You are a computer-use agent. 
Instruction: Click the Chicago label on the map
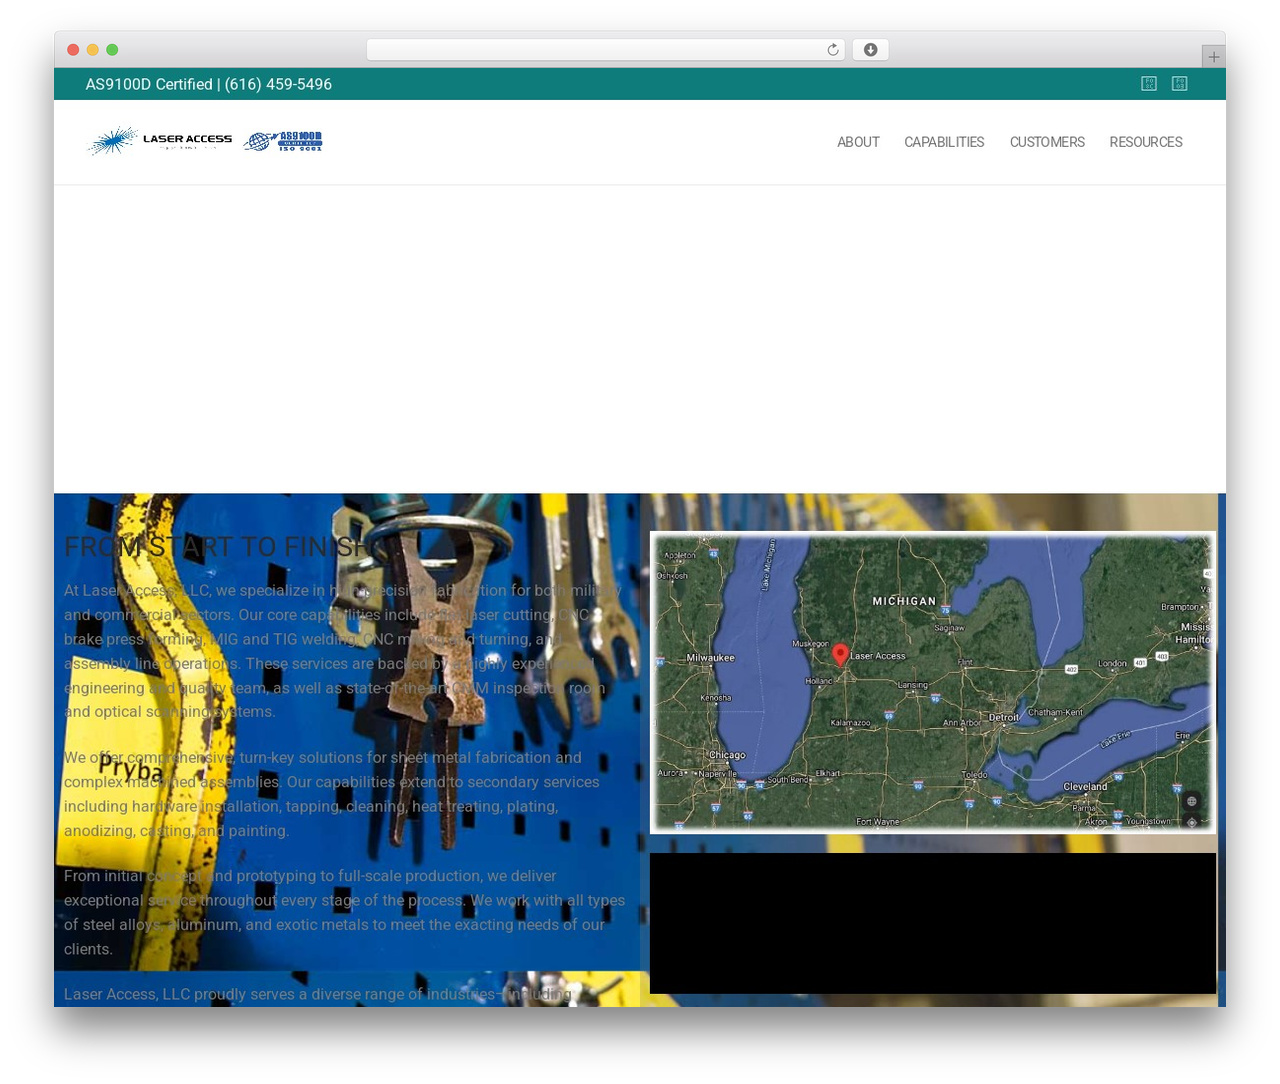[727, 755]
